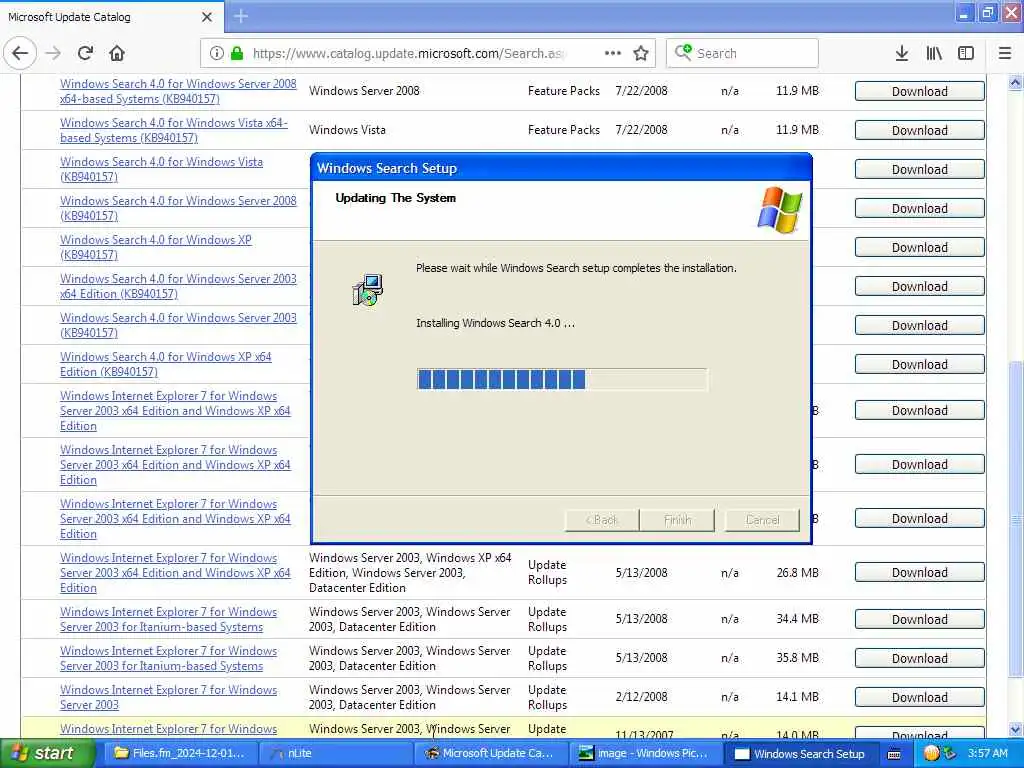Download the 26.8 MB Internet Explorer 7 rollup

tap(920, 573)
